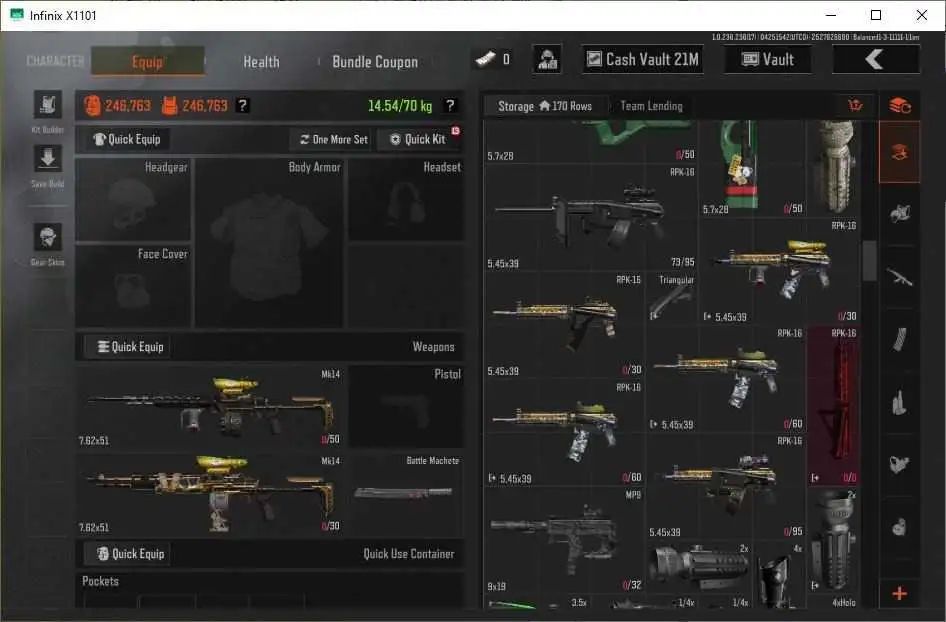Open the Gear Skin icon

point(48,237)
